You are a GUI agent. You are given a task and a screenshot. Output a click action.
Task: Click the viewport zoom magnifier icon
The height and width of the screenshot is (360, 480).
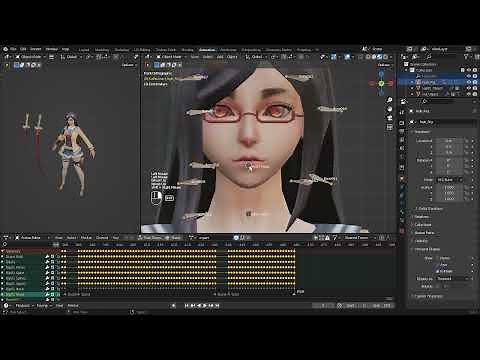click(390, 100)
